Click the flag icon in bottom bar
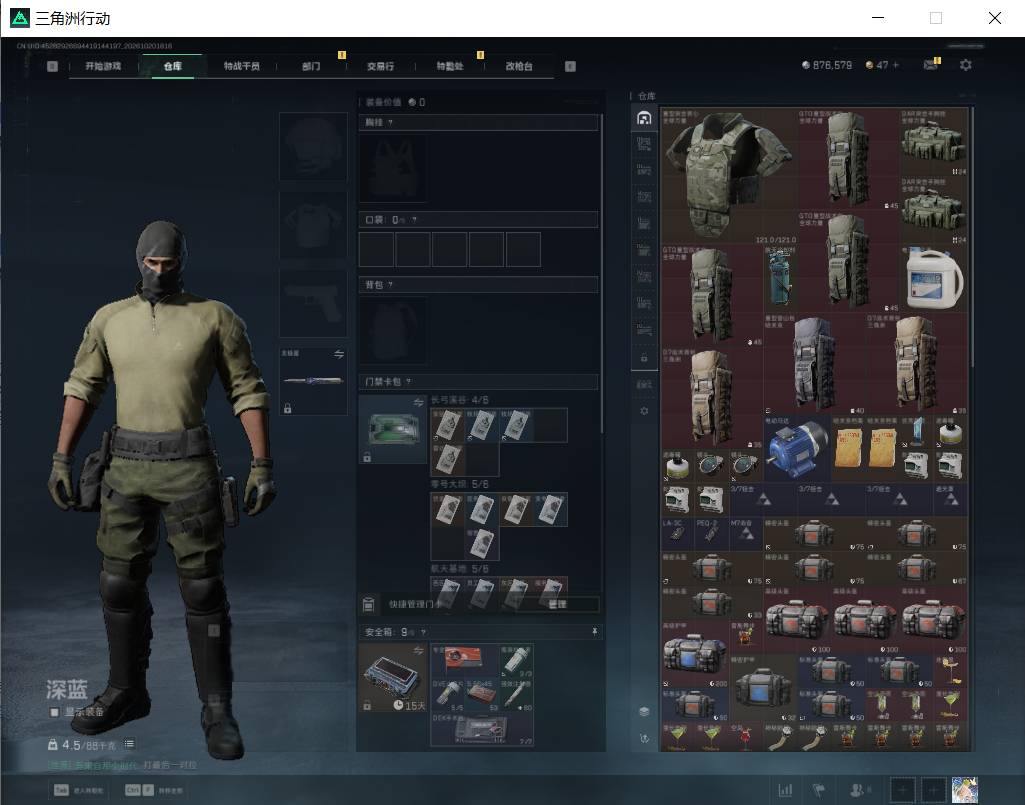The image size is (1025, 805). [819, 790]
